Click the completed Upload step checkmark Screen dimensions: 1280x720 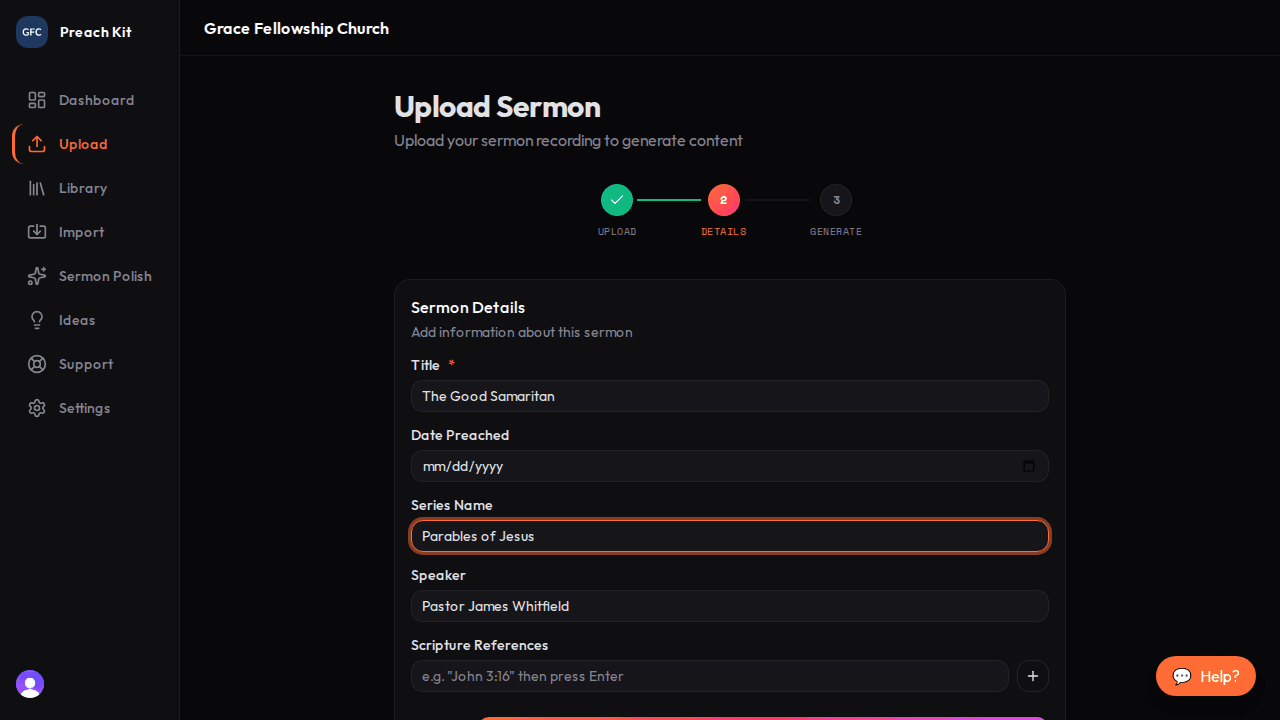pyautogui.click(x=617, y=200)
